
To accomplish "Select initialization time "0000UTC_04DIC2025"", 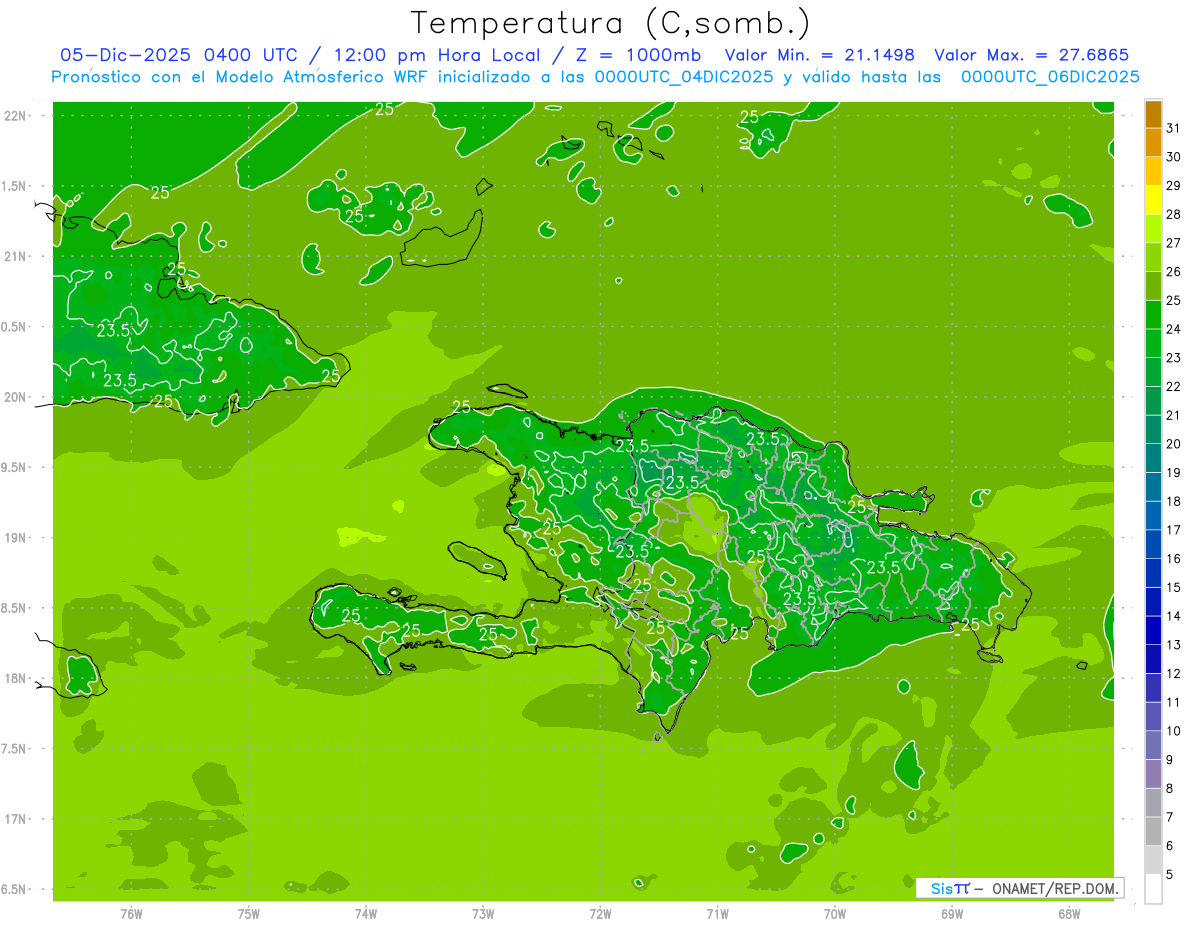I will pos(684,77).
